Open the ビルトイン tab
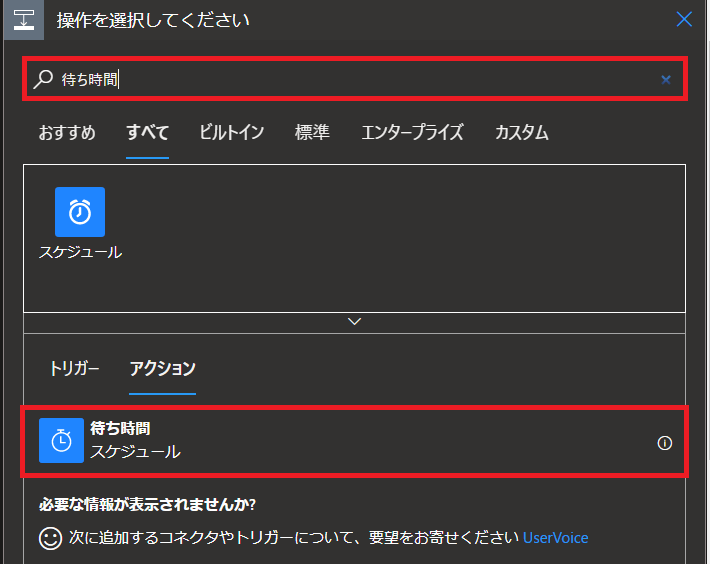710x564 pixels. [231, 133]
